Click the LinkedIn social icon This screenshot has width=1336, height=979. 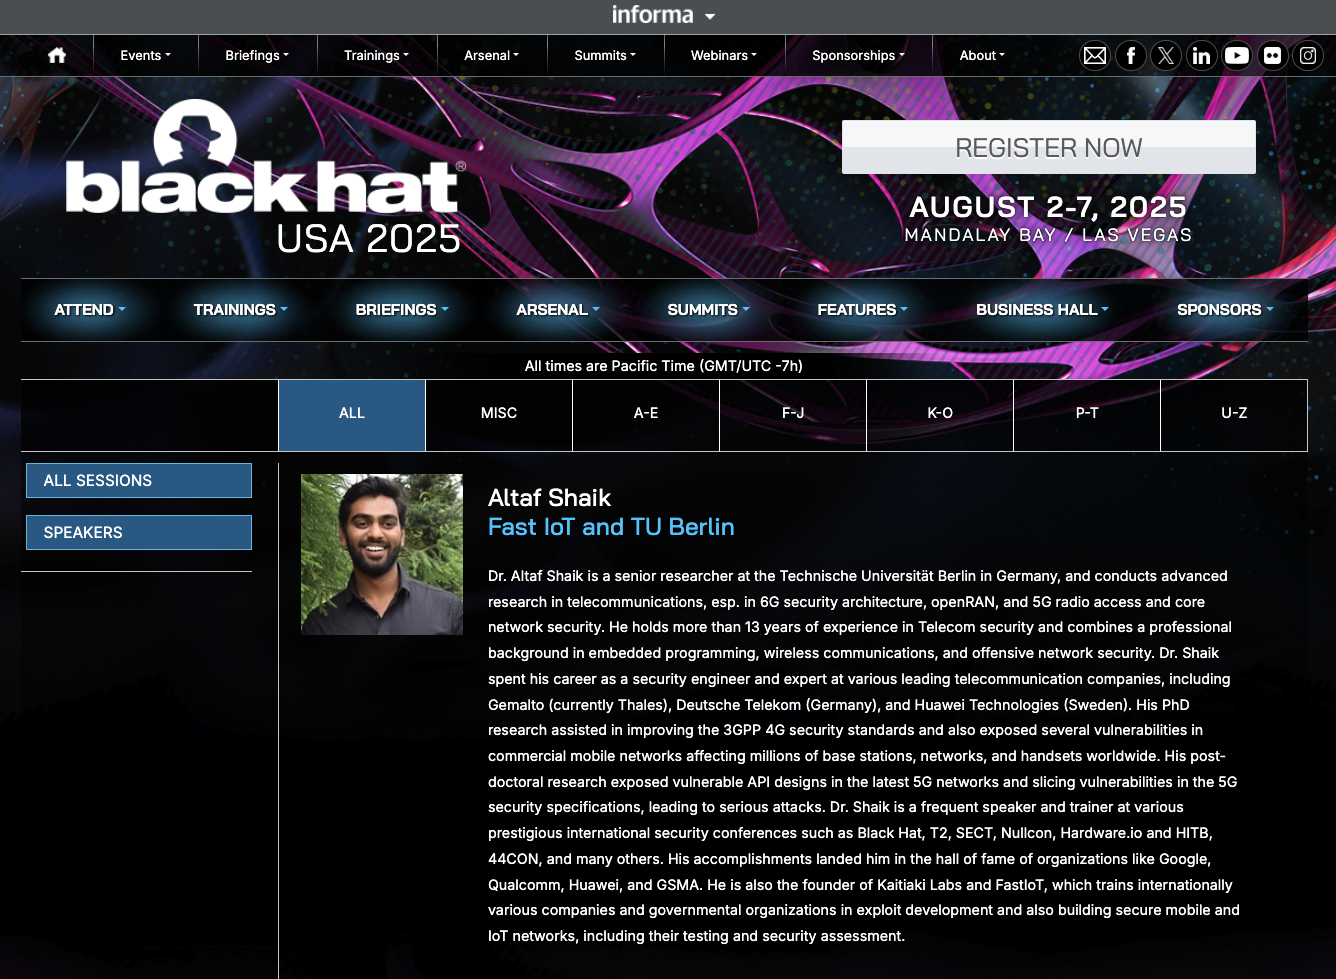coord(1201,56)
